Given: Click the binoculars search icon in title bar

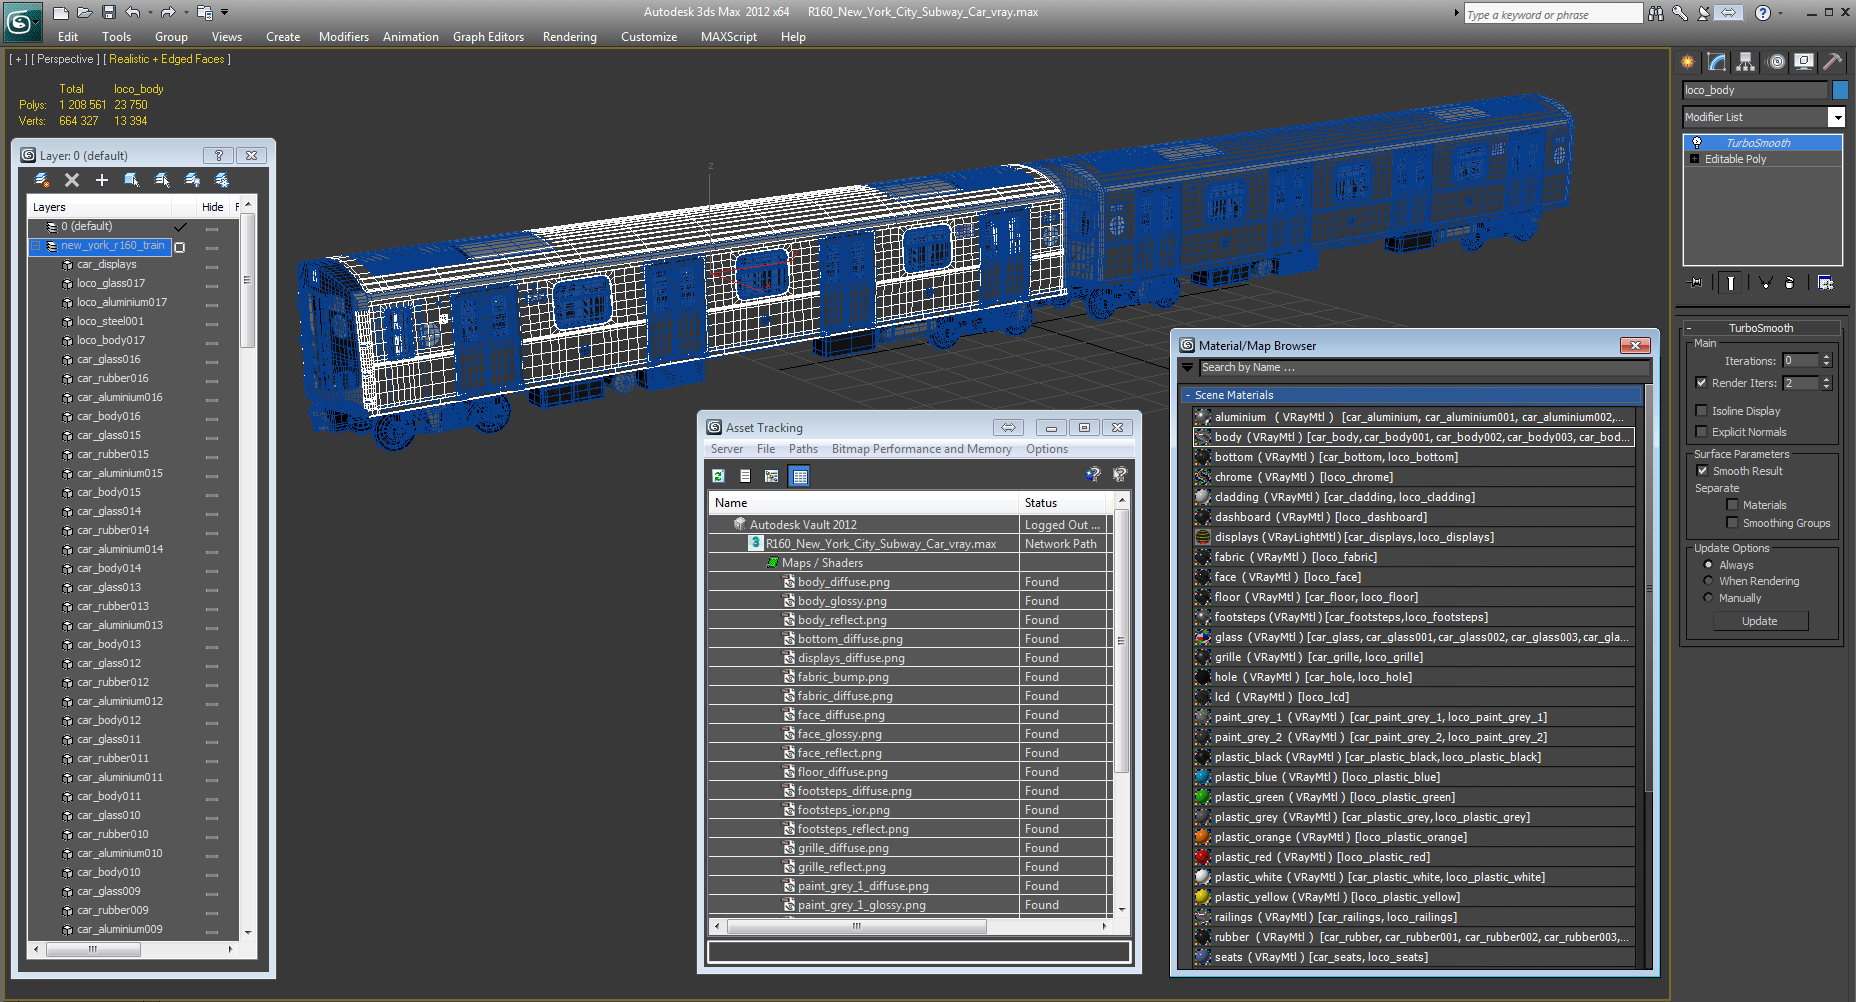Looking at the screenshot, I should tap(1656, 13).
